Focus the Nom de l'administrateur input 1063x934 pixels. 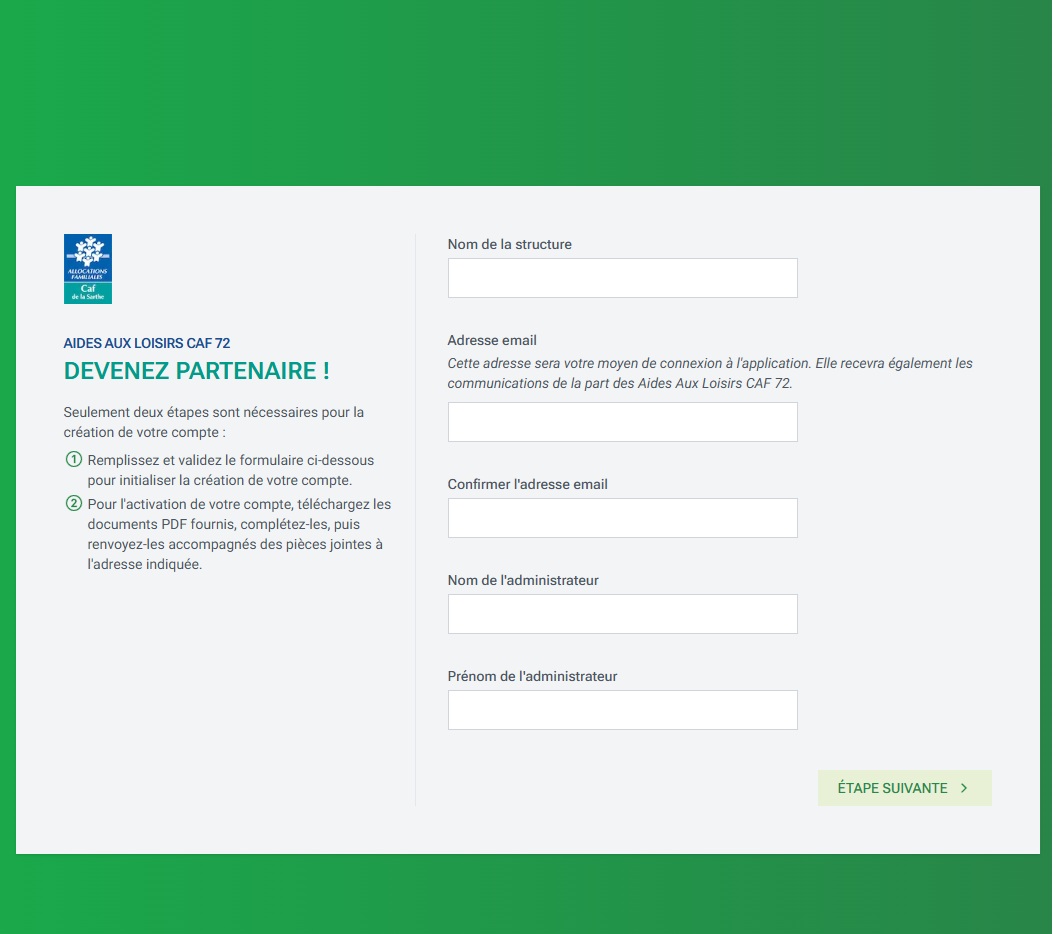pyautogui.click(x=622, y=614)
